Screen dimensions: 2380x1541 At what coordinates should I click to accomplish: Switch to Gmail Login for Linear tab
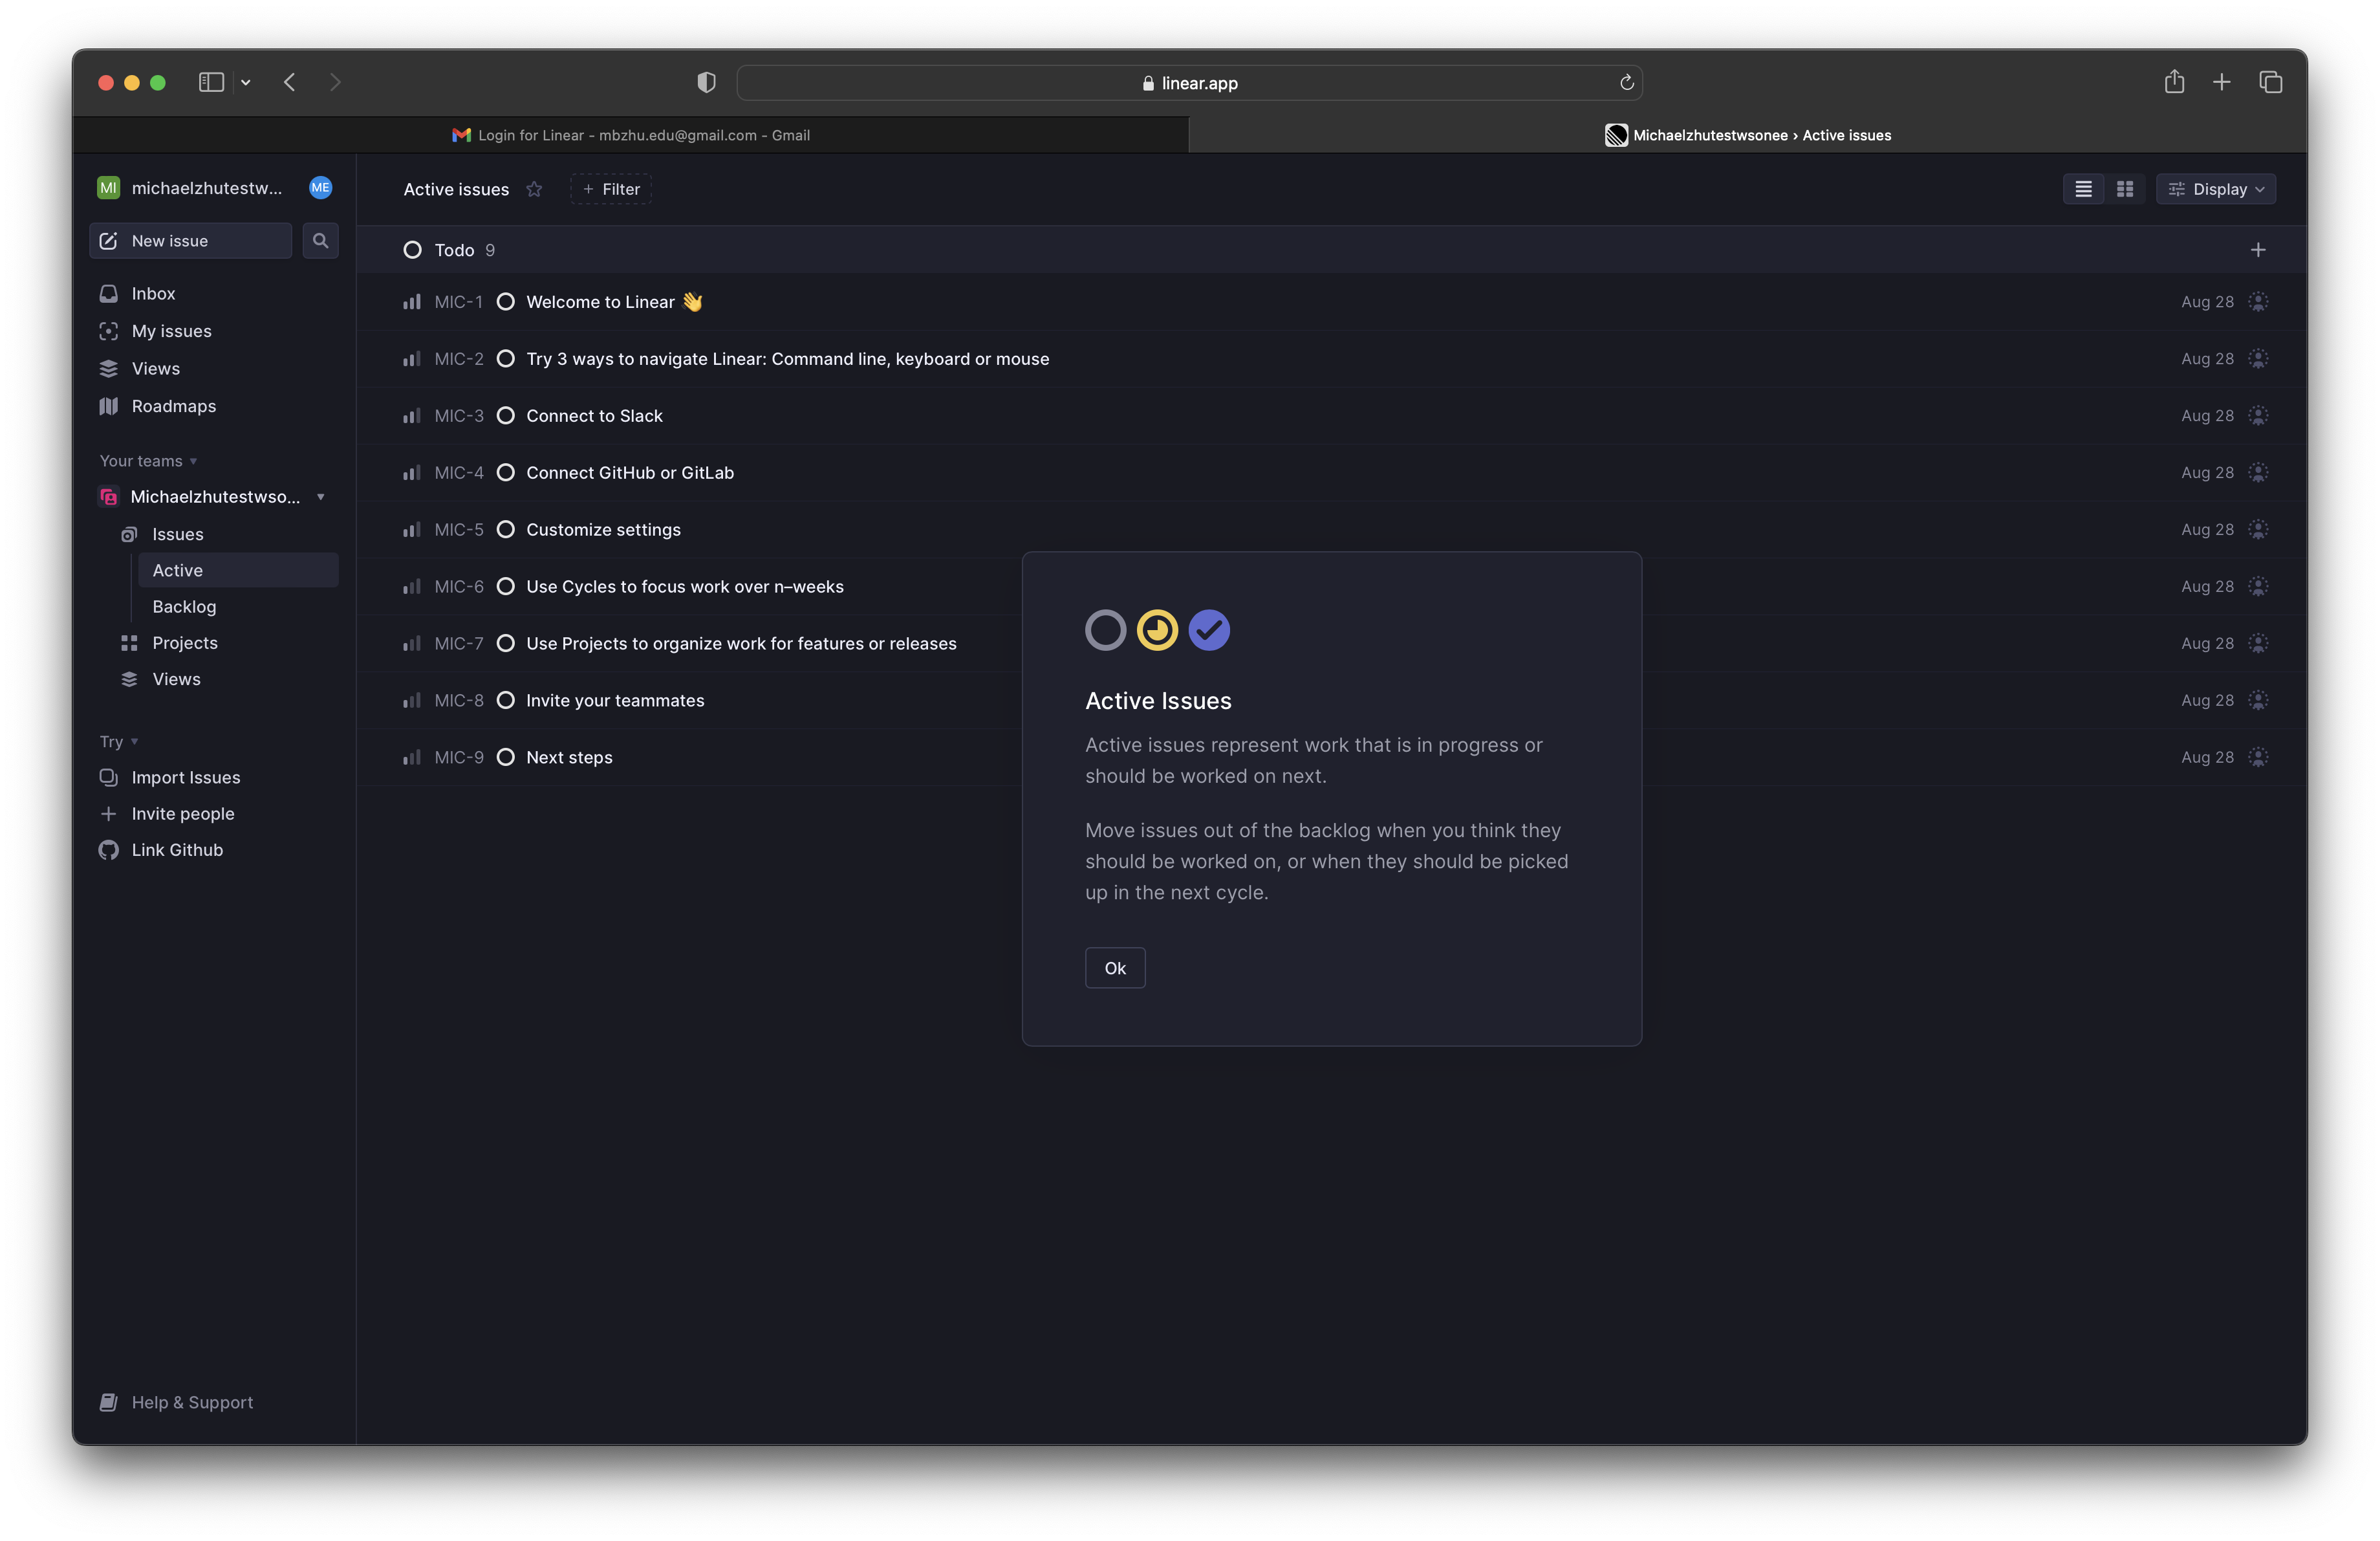[x=631, y=135]
